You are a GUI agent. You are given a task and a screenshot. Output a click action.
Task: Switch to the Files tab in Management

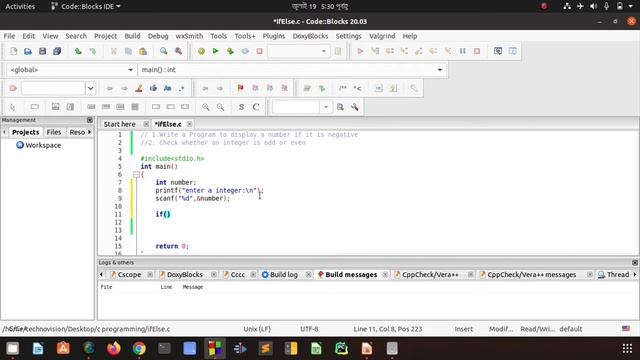coord(53,132)
